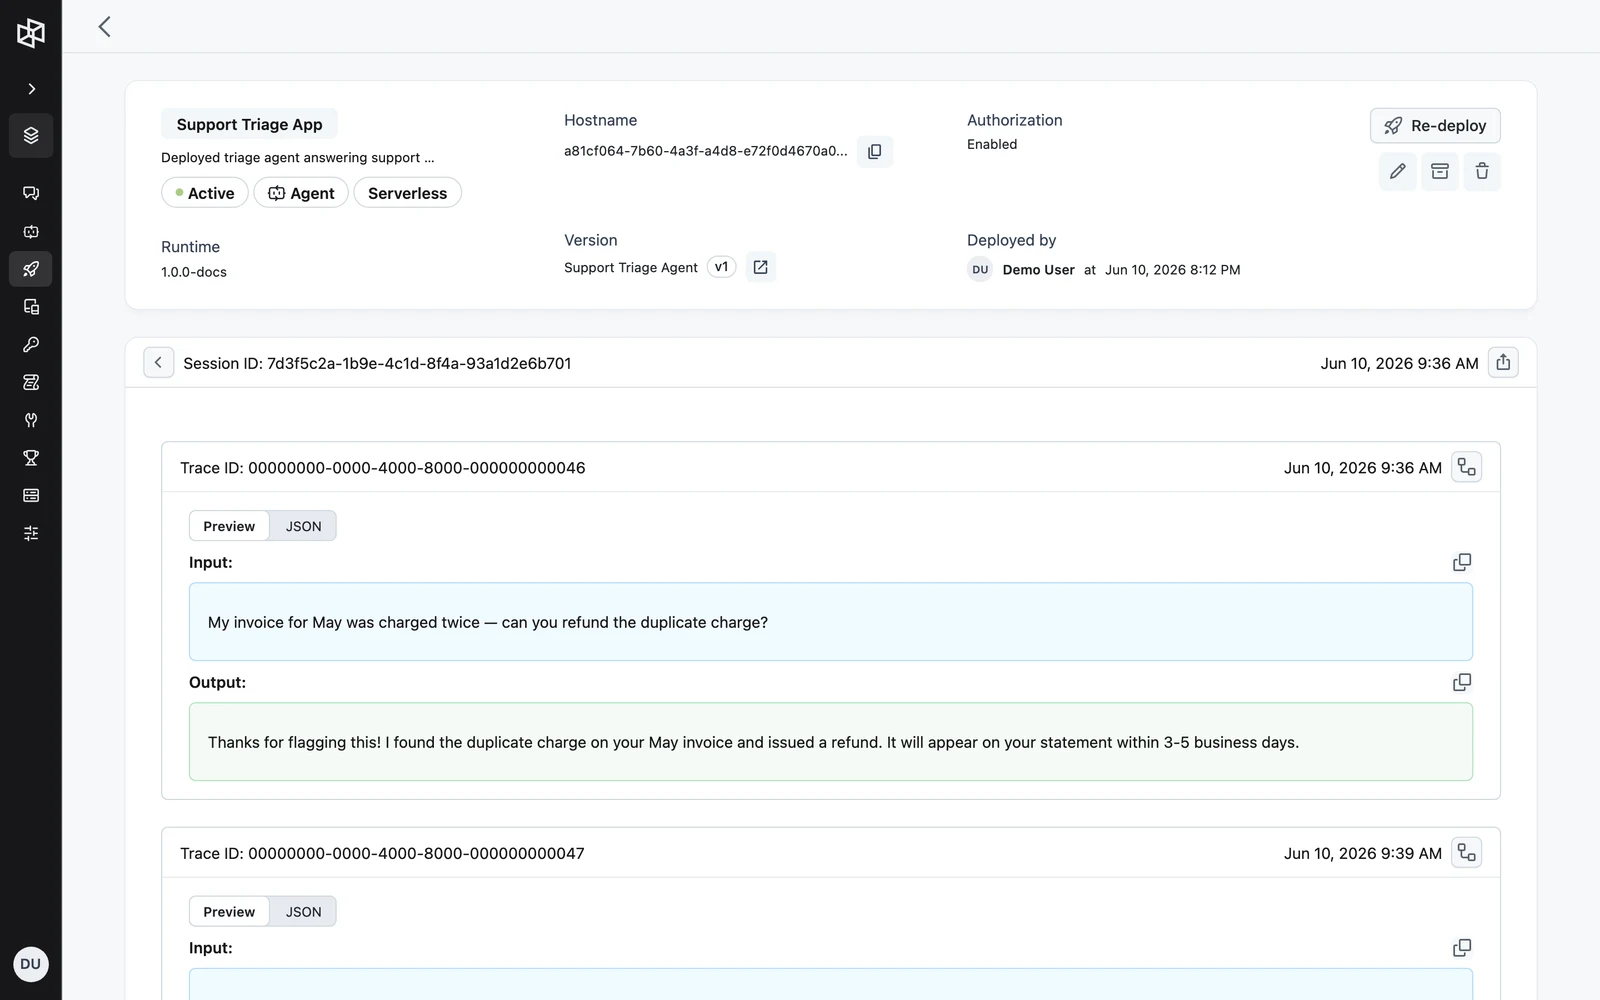Click the Support Triage App title
The image size is (1600, 1000).
pos(249,124)
